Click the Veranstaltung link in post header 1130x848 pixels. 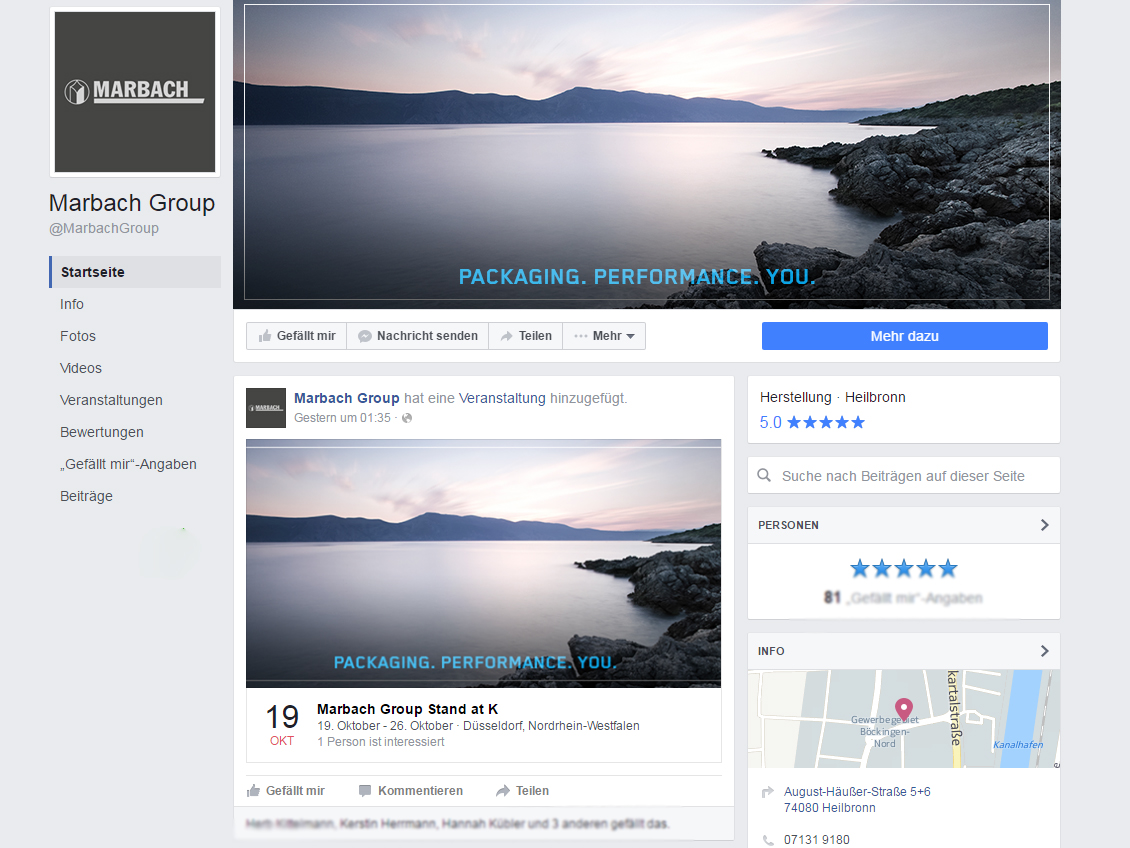click(x=502, y=398)
